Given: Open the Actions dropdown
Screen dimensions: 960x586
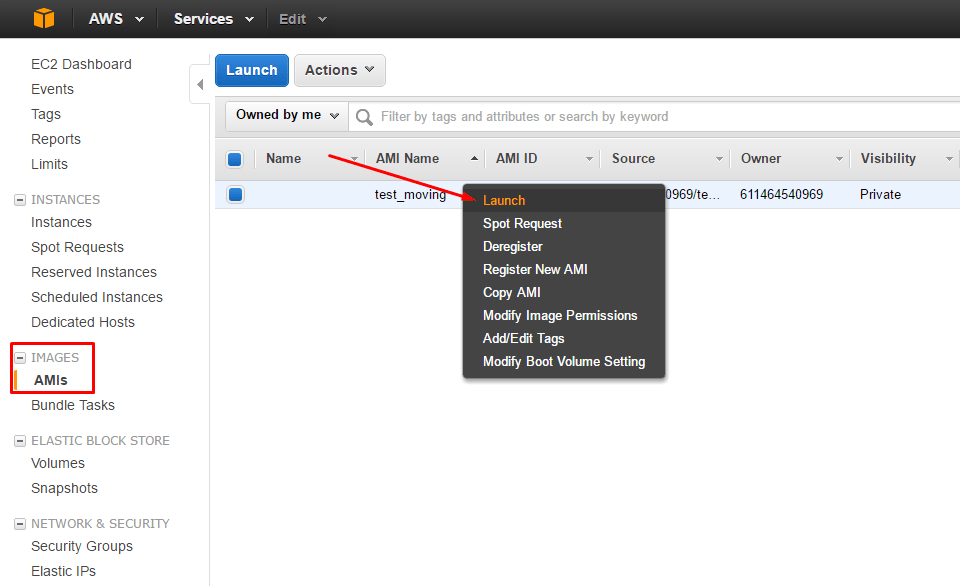Looking at the screenshot, I should point(339,70).
